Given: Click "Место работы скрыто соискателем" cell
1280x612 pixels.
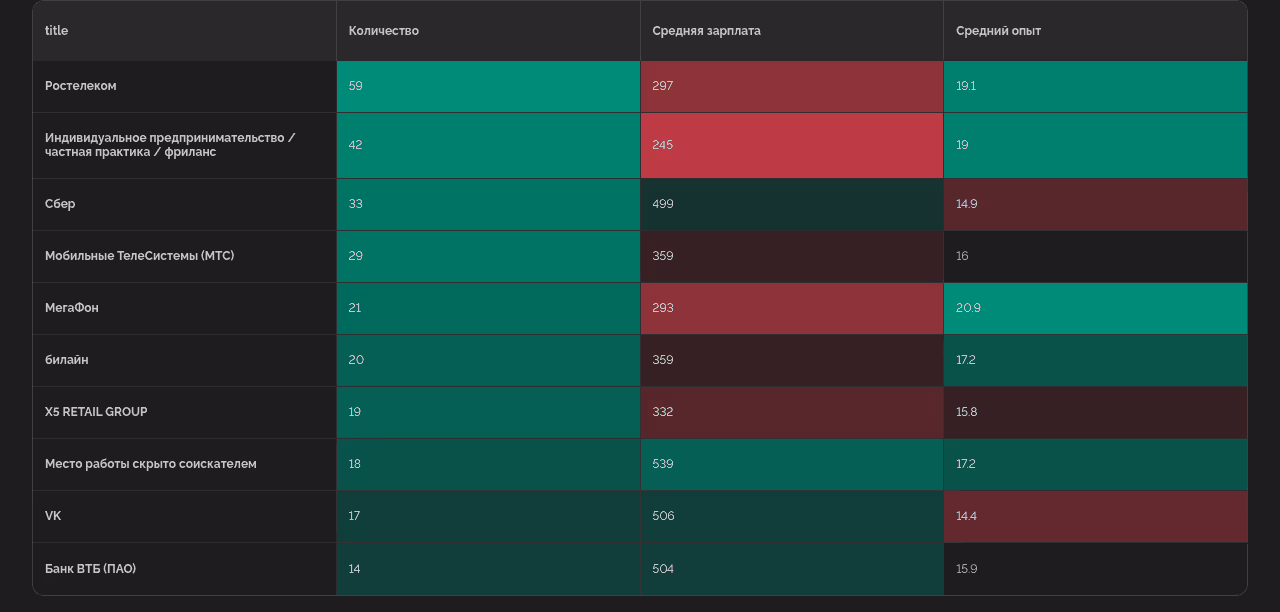Looking at the screenshot, I should [150, 464].
